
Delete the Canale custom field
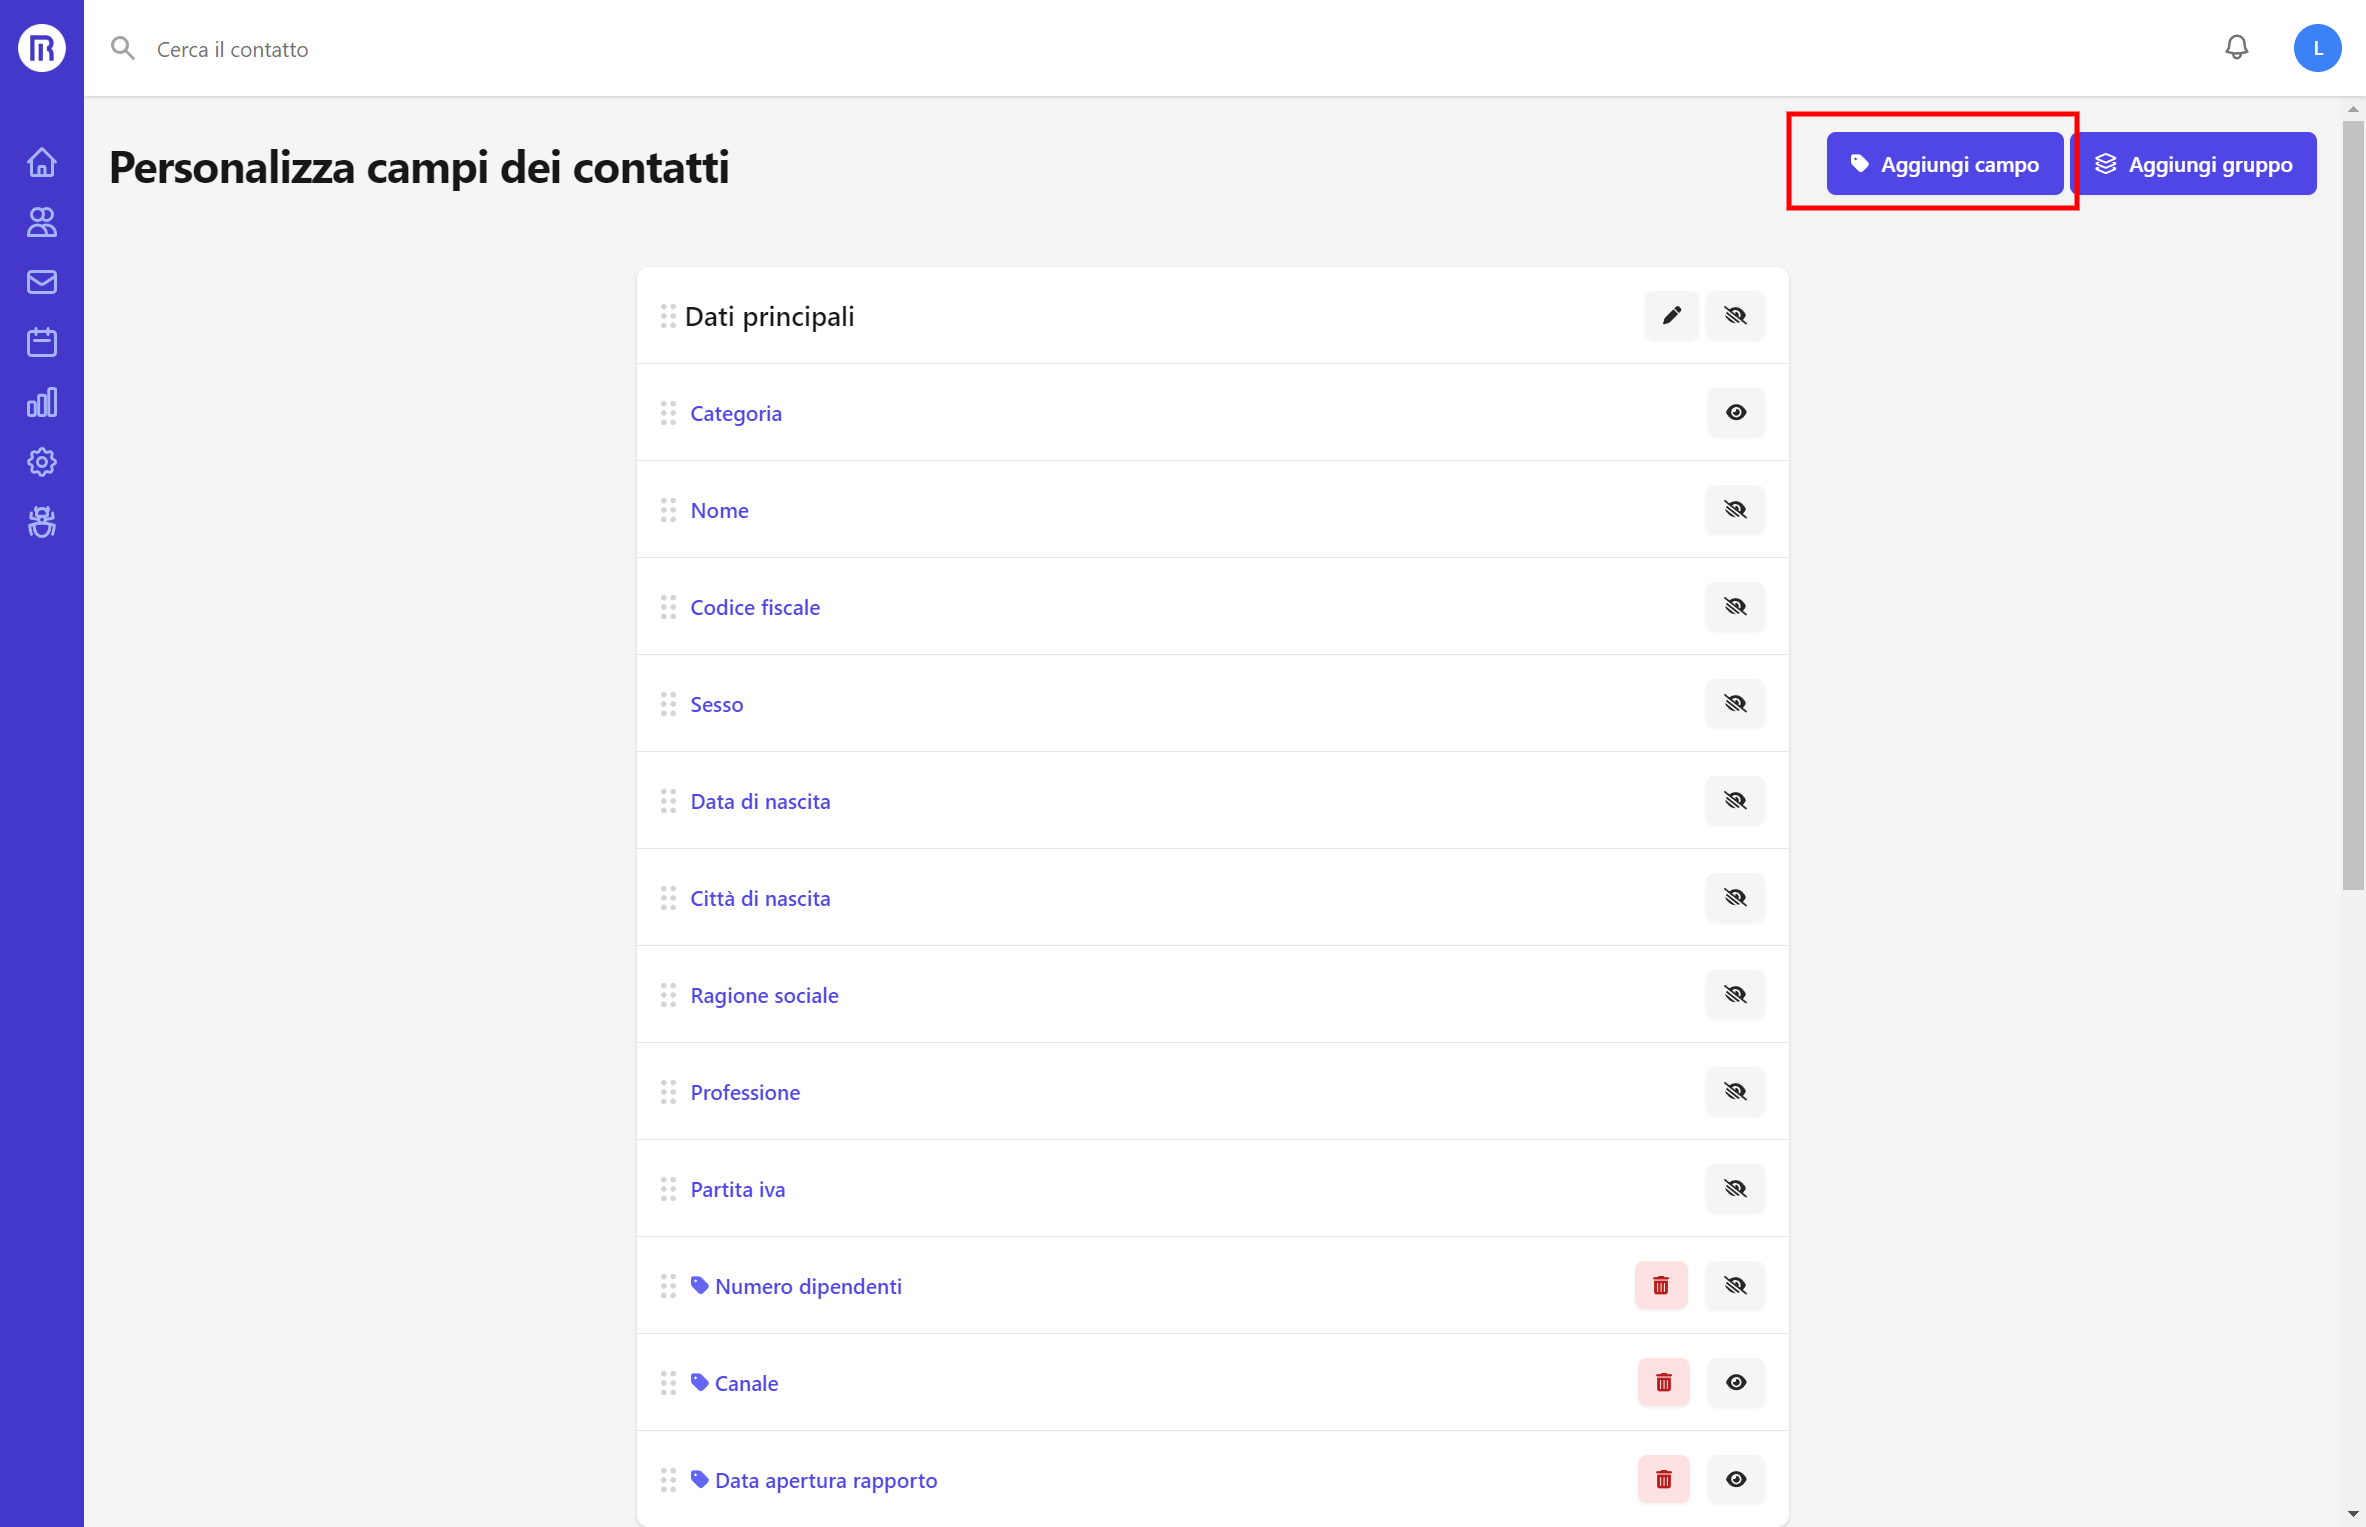(1663, 1382)
